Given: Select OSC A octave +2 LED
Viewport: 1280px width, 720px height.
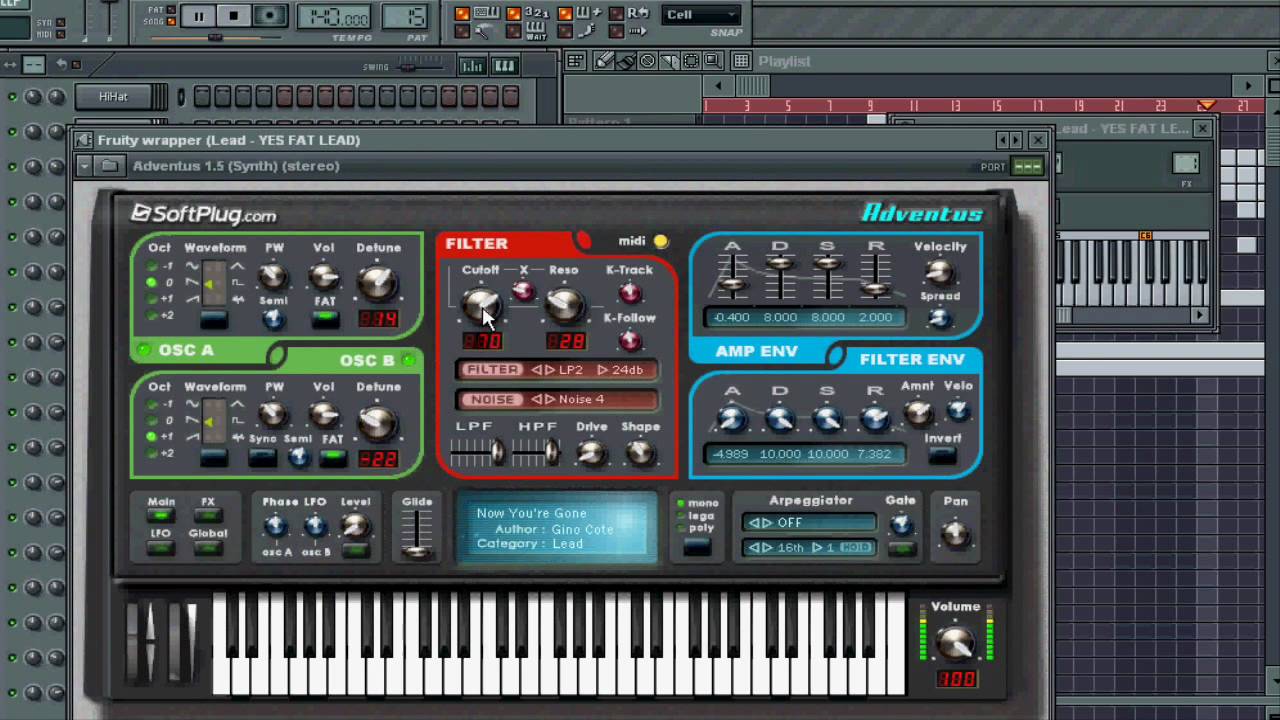Looking at the screenshot, I should point(152,315).
